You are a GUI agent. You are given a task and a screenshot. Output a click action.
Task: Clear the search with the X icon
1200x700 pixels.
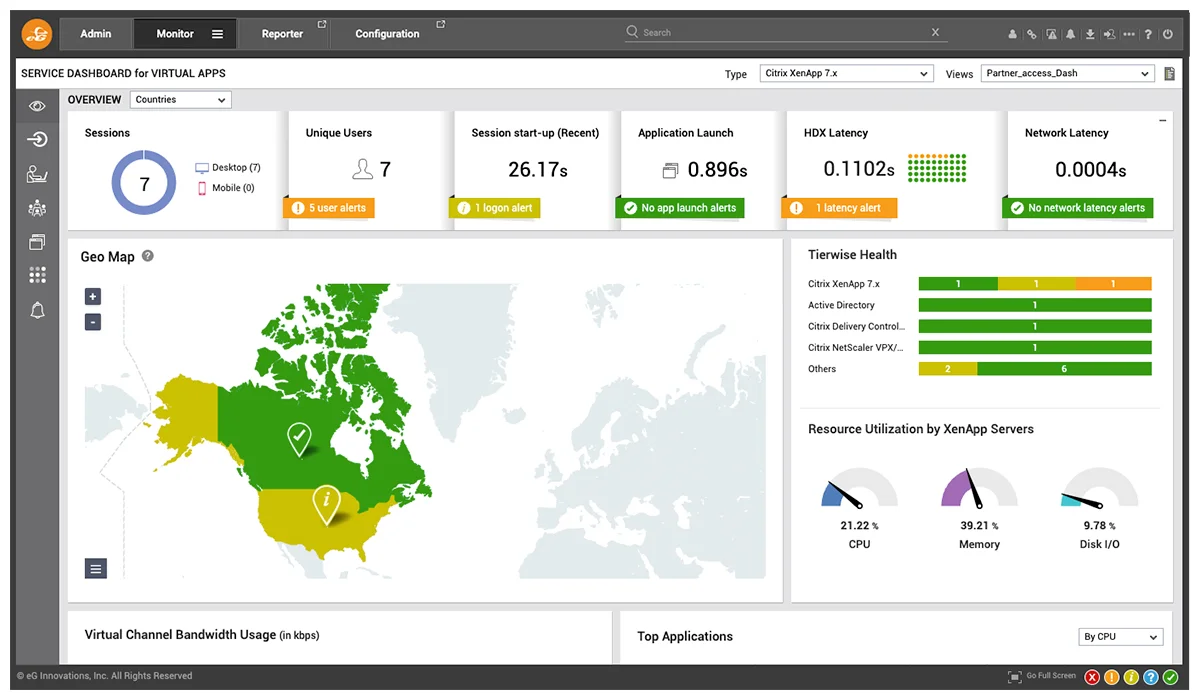tap(935, 32)
